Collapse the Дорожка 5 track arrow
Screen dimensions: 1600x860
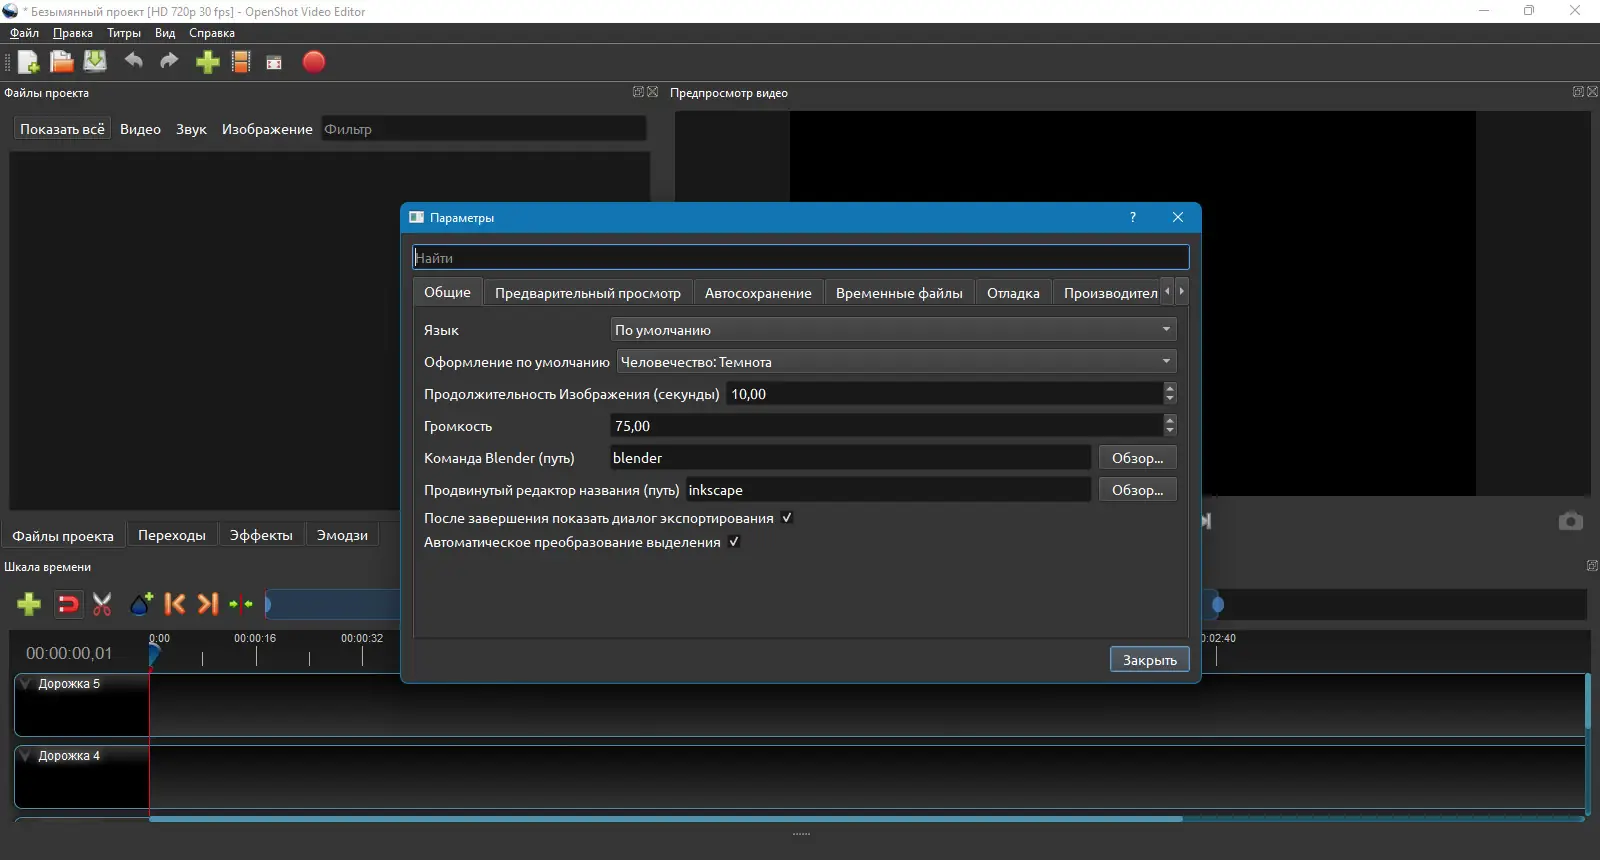(26, 684)
